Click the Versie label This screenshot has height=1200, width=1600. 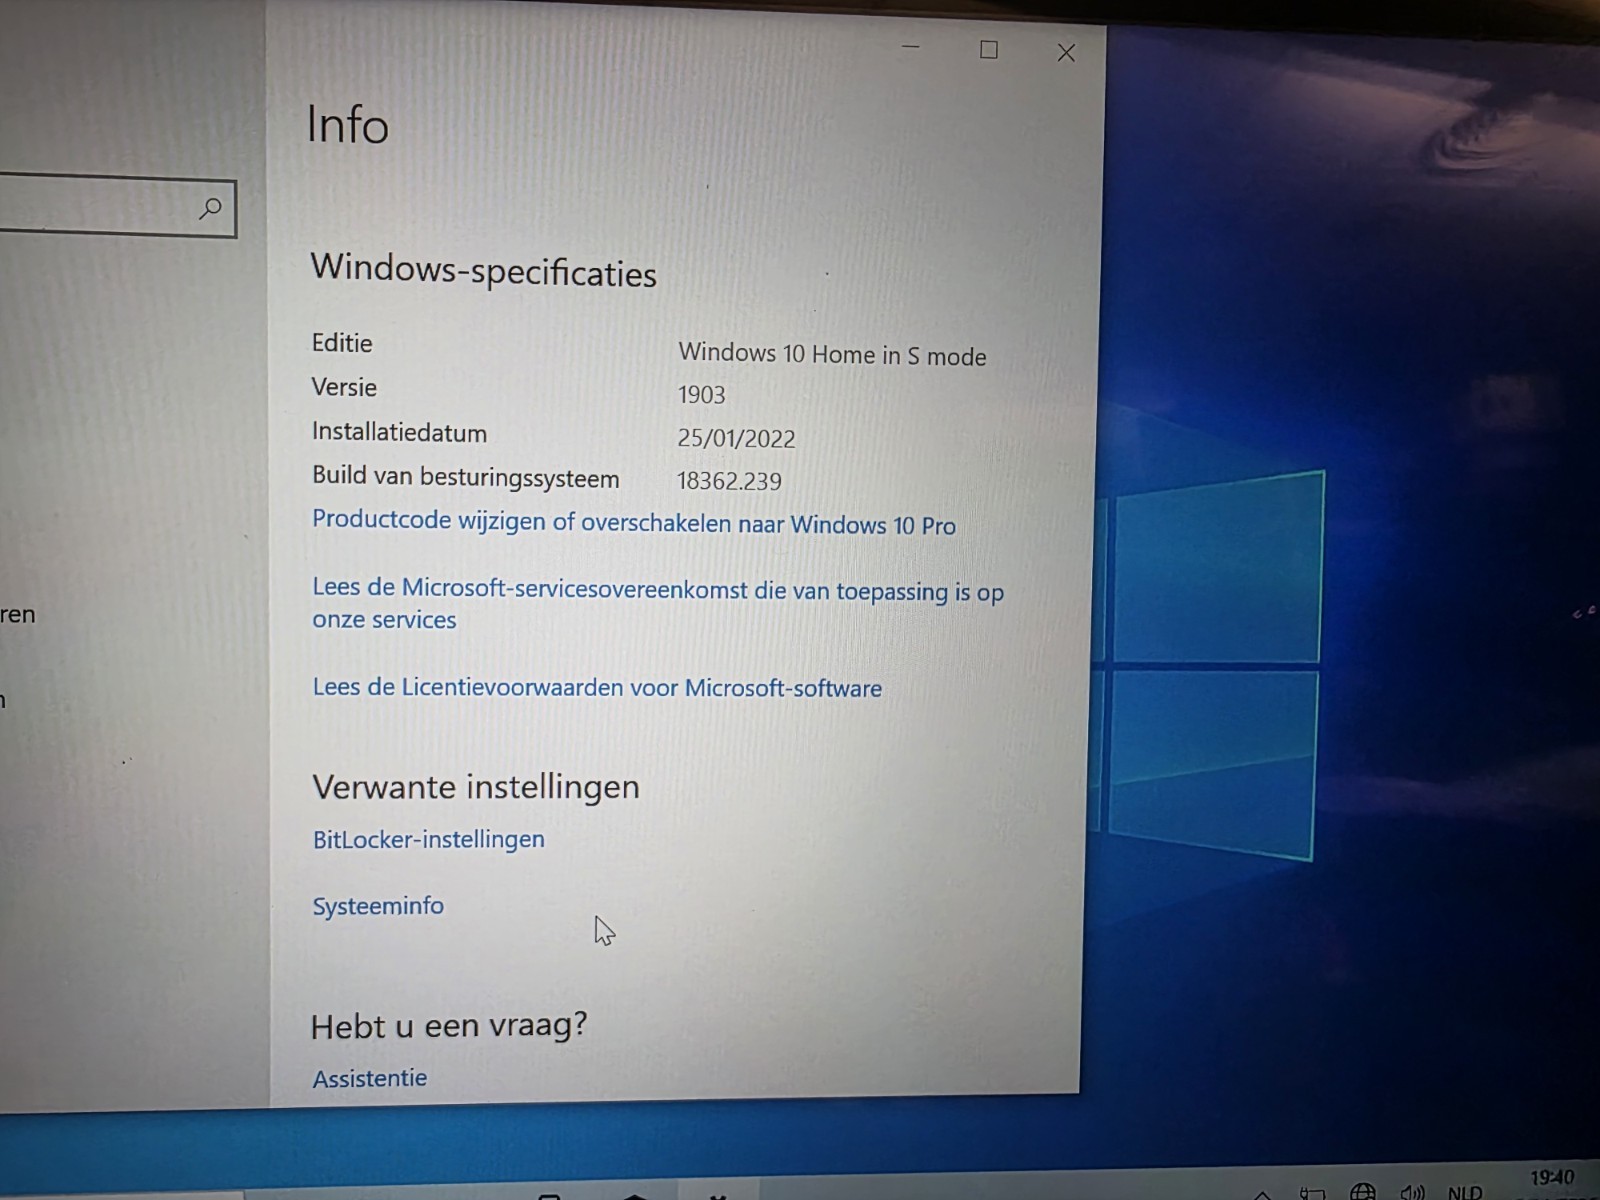(344, 387)
